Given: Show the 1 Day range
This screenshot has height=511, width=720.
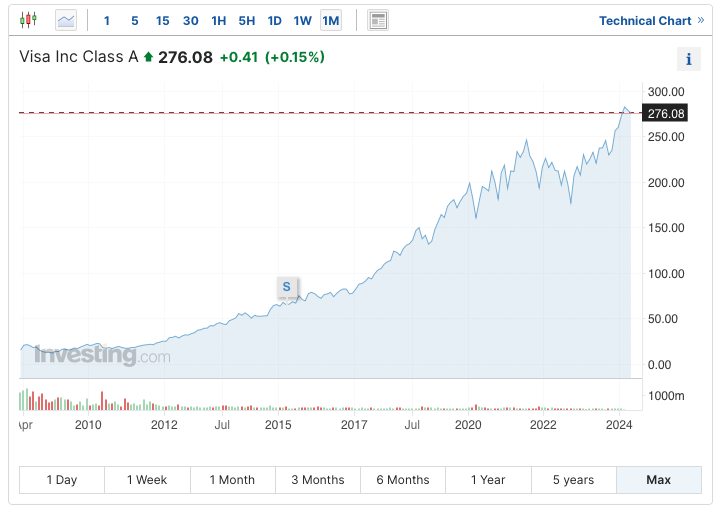Looking at the screenshot, I should click(62, 480).
